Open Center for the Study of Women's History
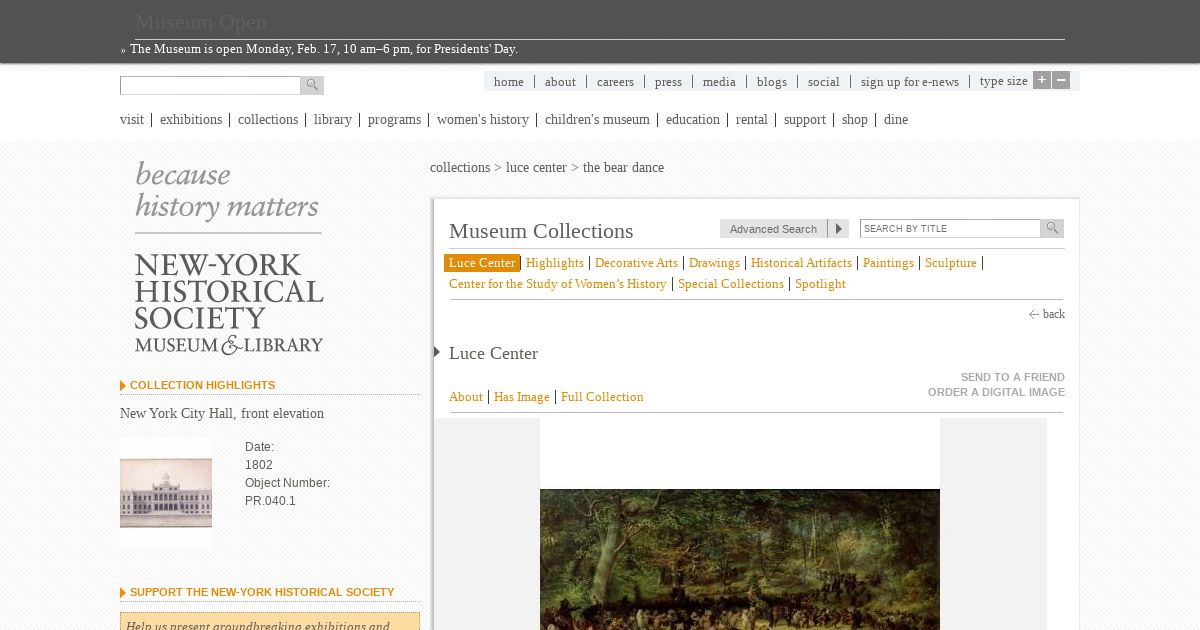This screenshot has width=1200, height=630. 558,284
